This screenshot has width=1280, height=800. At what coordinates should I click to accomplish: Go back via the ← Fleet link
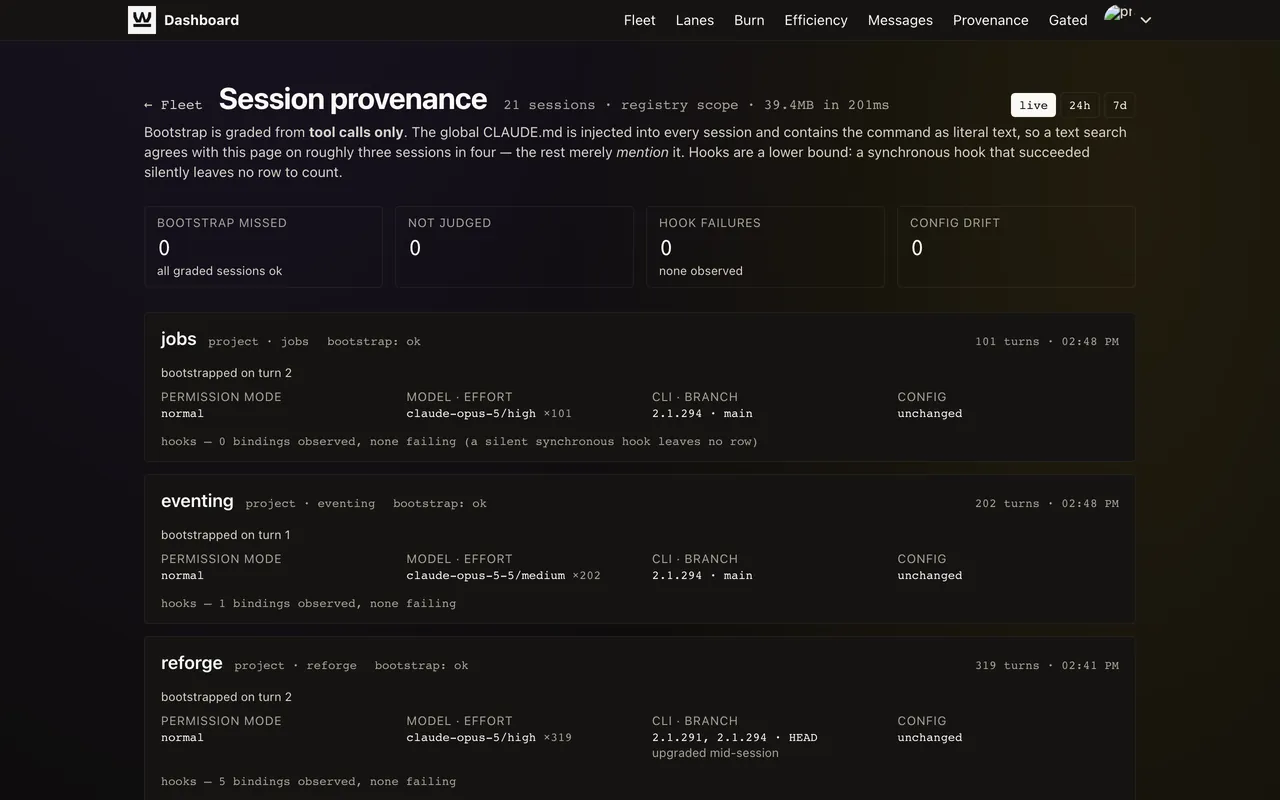[x=173, y=105]
